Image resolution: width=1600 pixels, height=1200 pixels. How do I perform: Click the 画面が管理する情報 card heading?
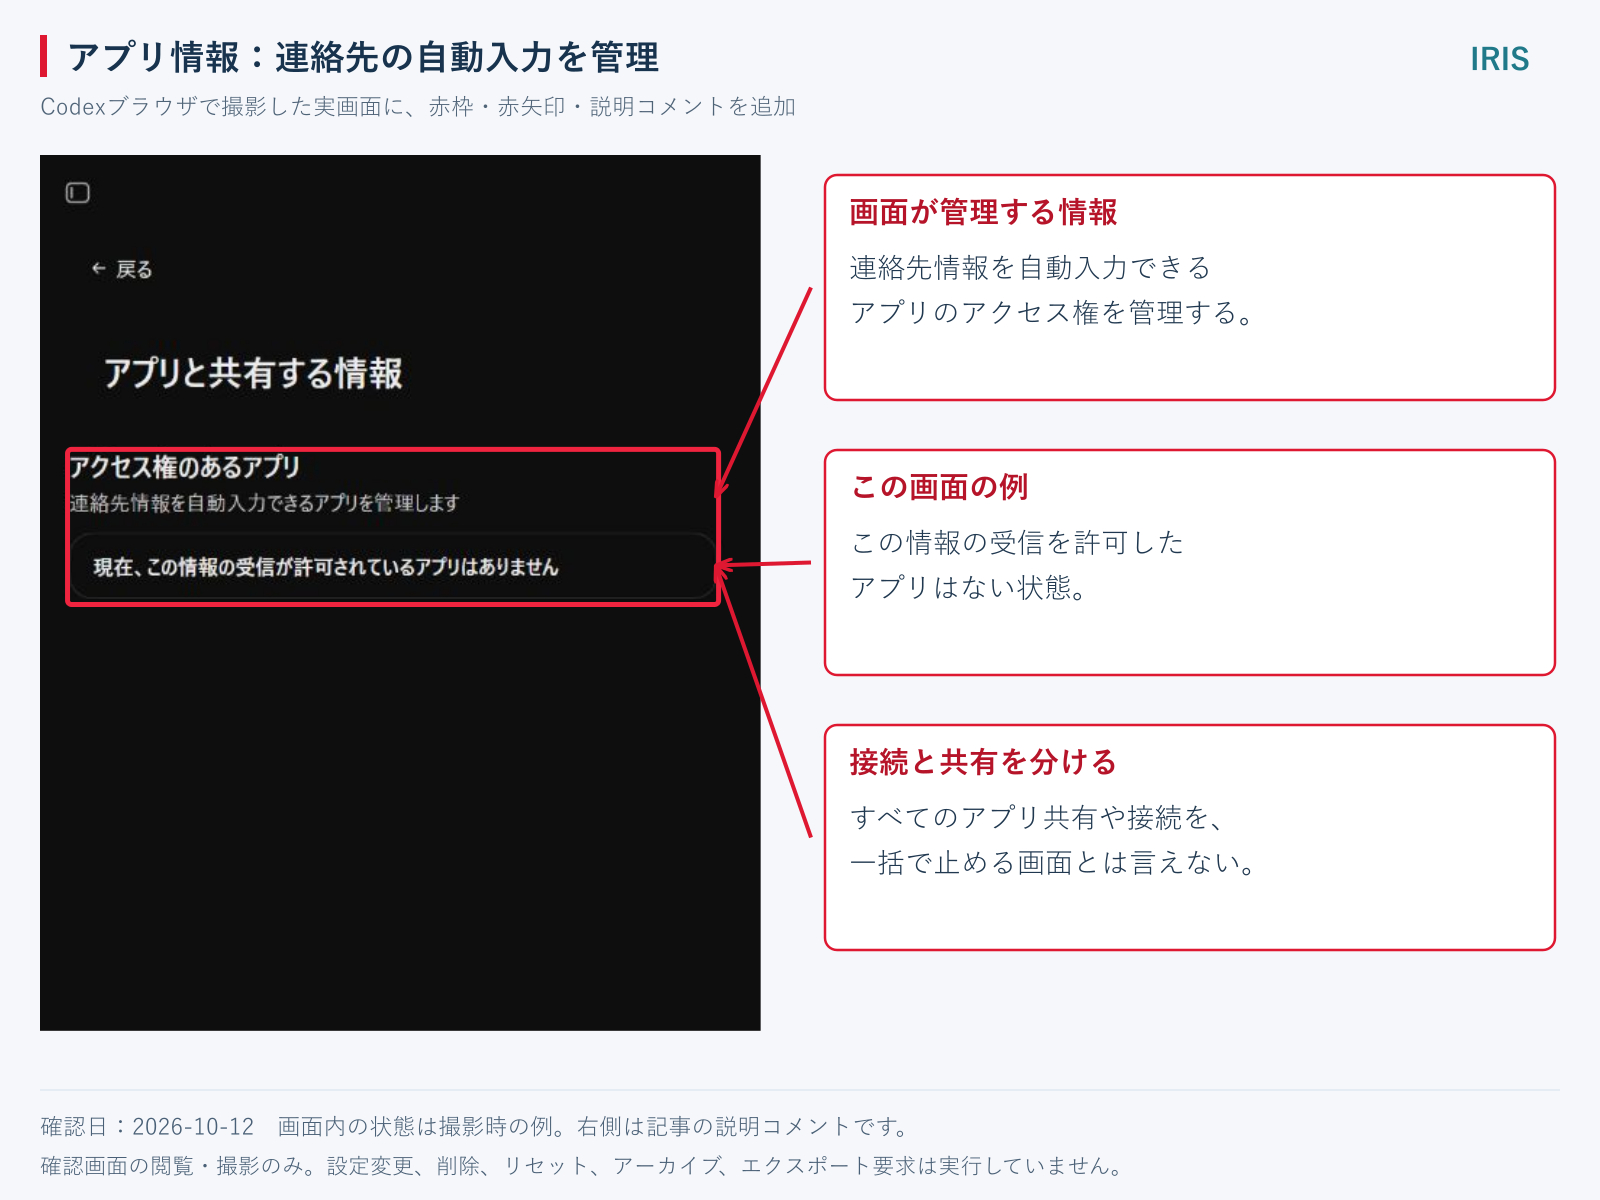[983, 212]
